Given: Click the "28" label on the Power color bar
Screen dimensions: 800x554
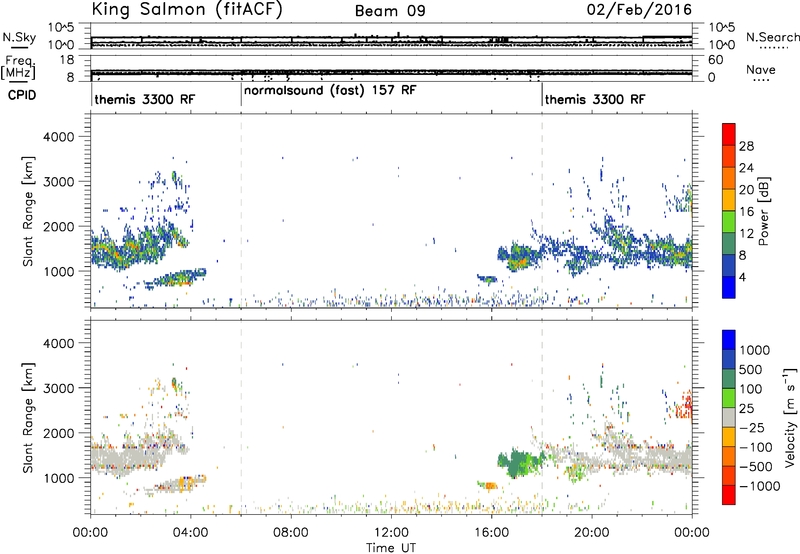Looking at the screenshot, I should [x=746, y=146].
